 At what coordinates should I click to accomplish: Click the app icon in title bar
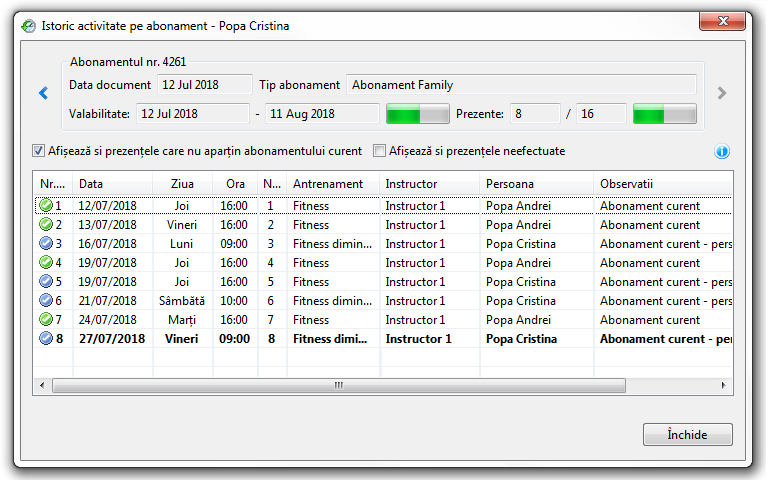click(29, 26)
